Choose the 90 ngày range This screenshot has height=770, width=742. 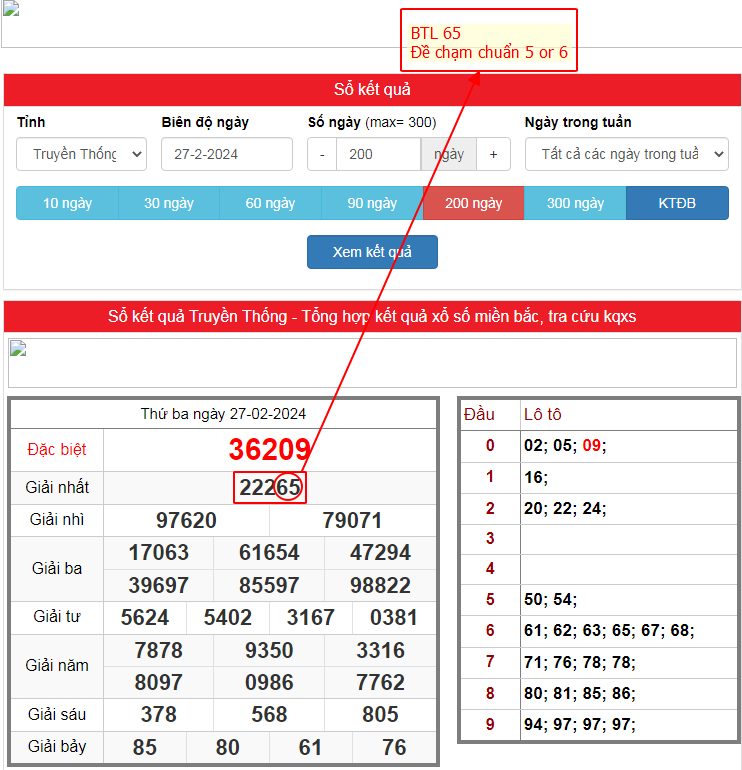click(x=372, y=203)
